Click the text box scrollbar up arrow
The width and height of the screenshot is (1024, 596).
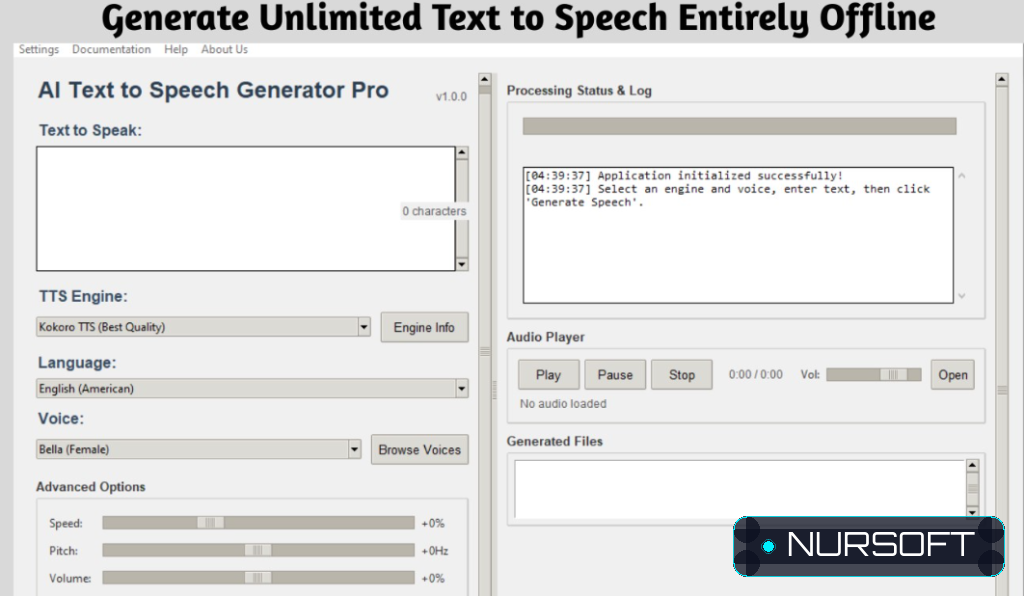tap(462, 153)
